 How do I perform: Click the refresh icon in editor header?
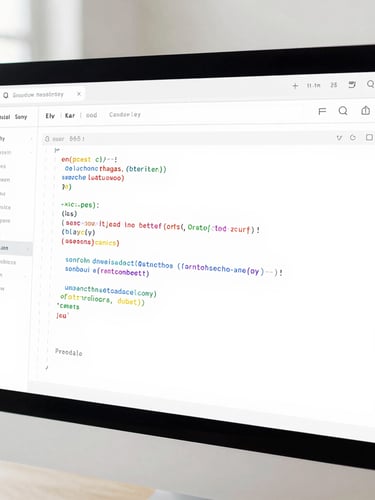tap(353, 137)
